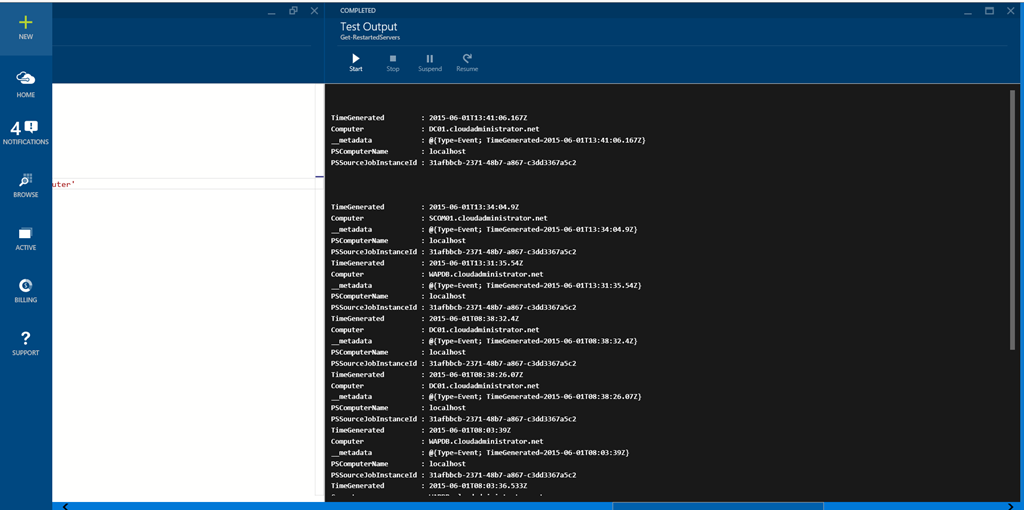Close the left editor blade
The height and width of the screenshot is (510, 1024).
tap(314, 11)
